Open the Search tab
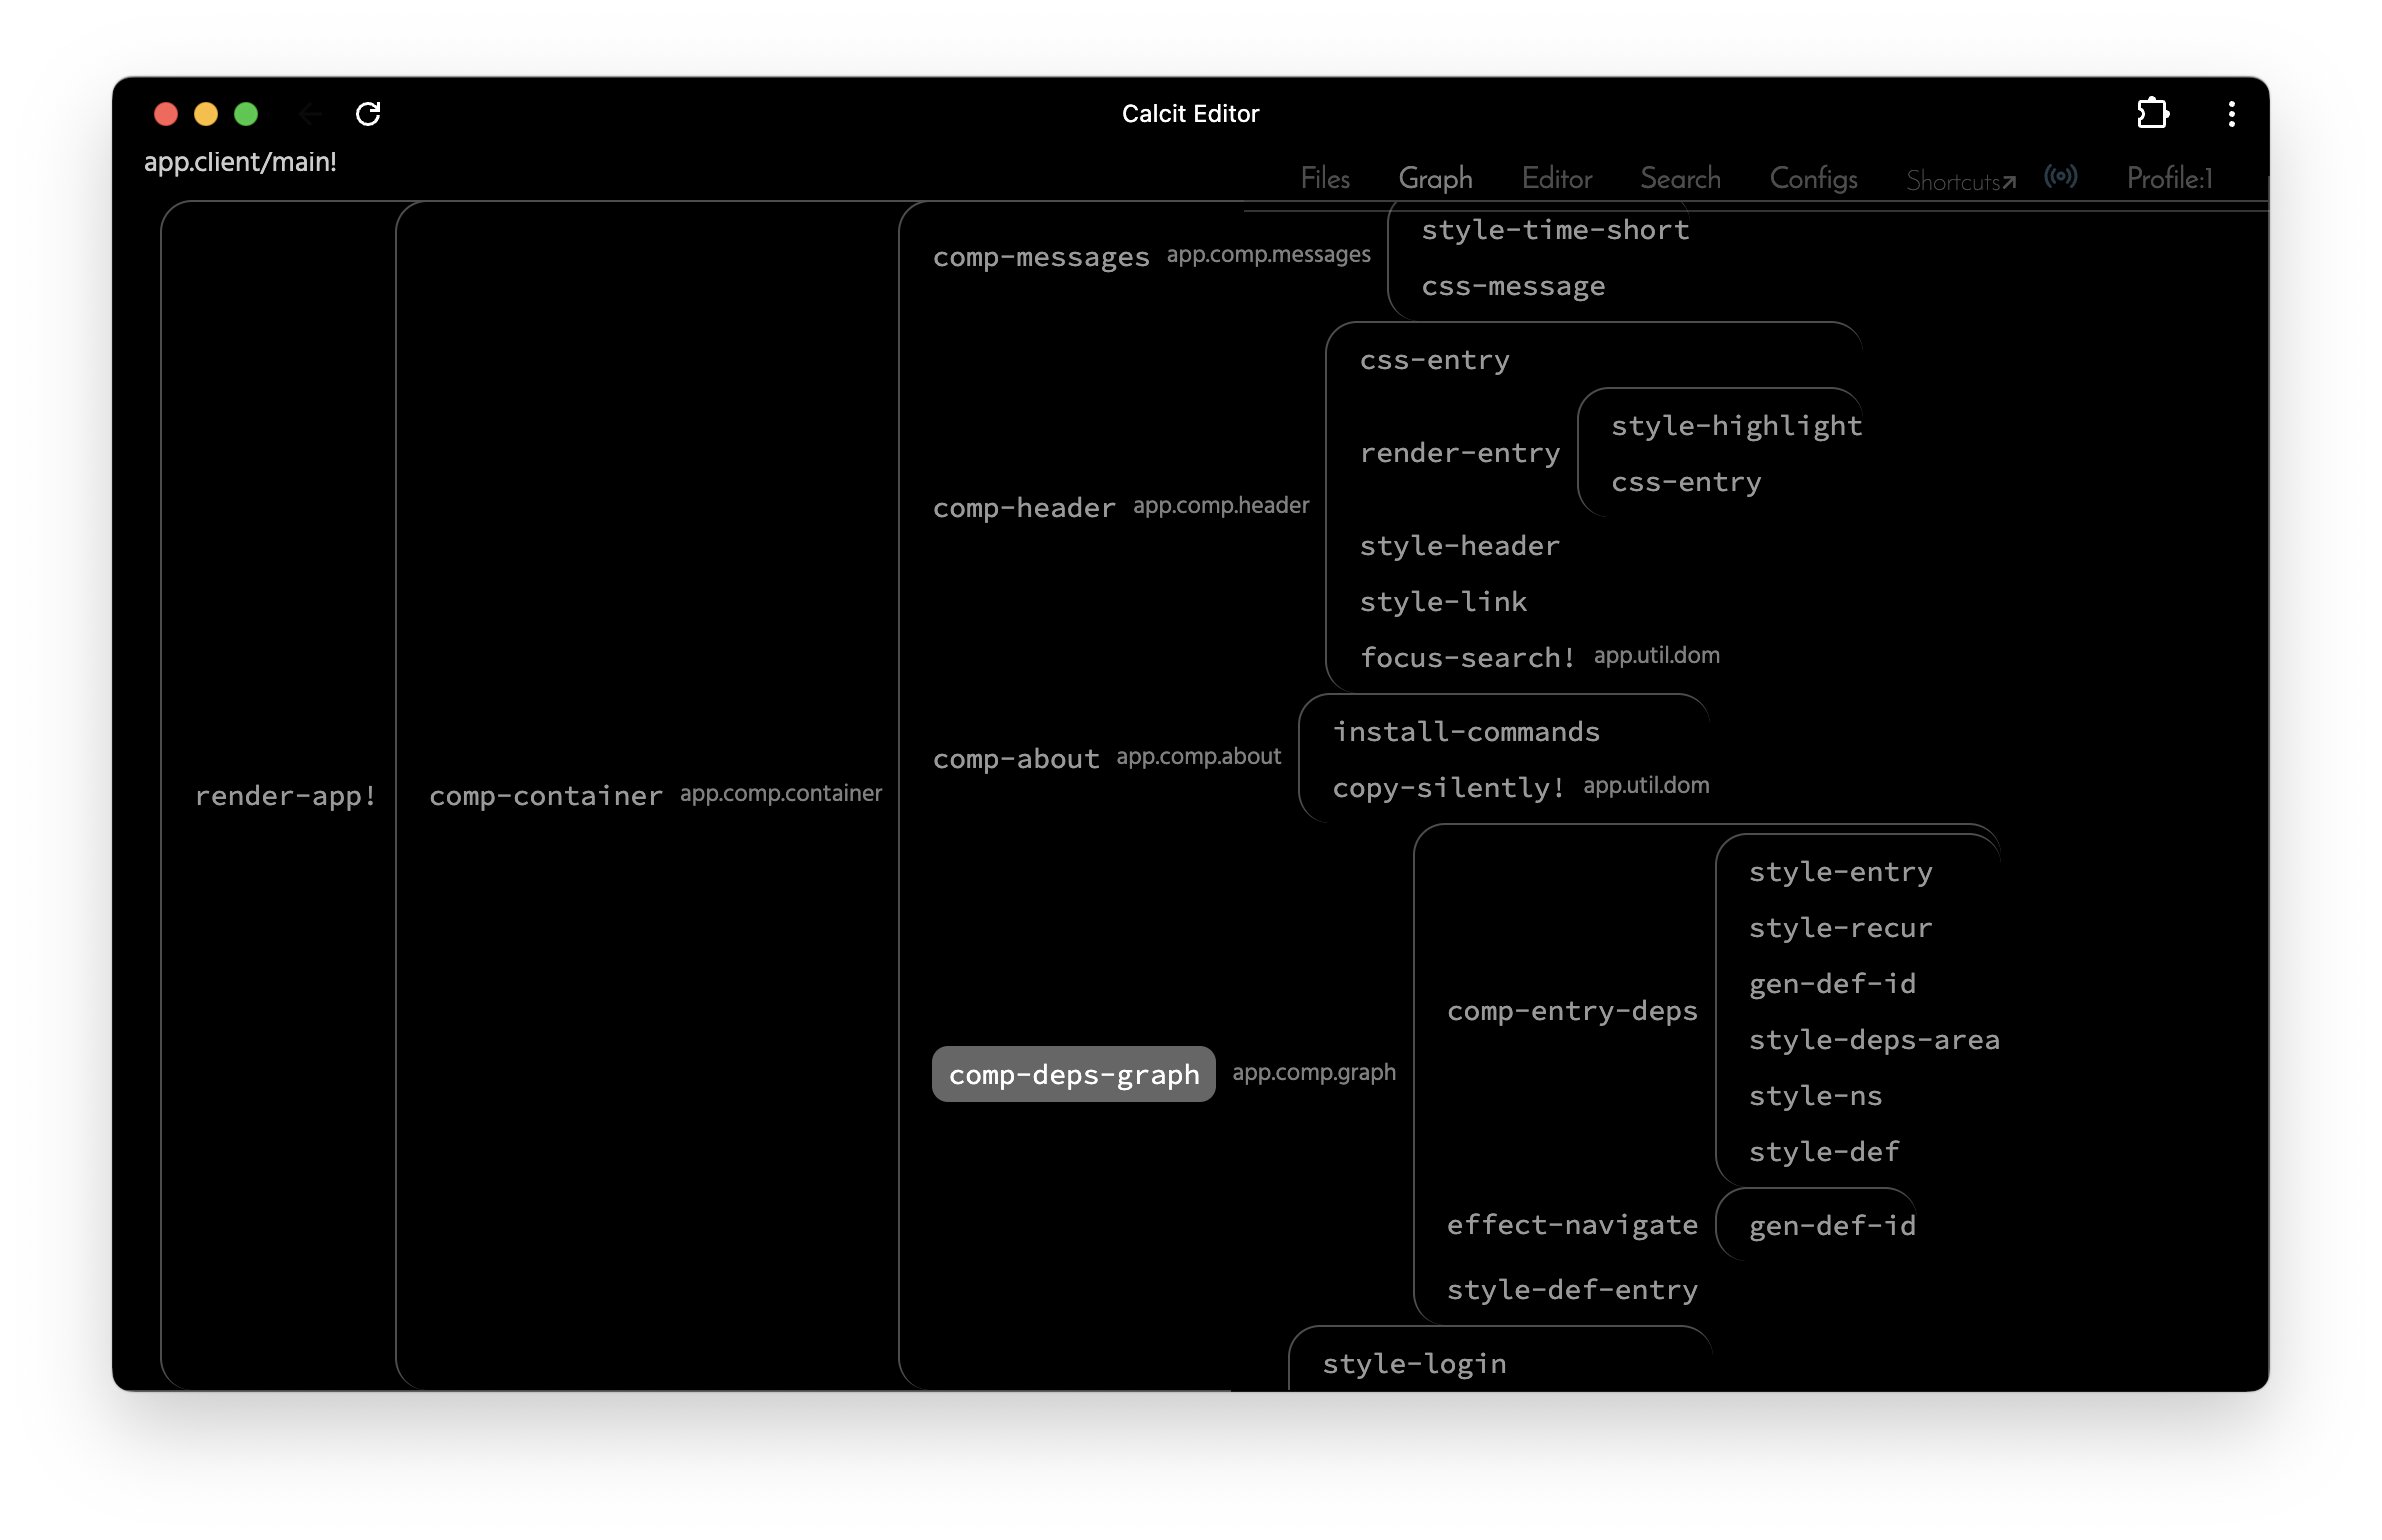Viewport: 2382px width, 1540px height. (x=1679, y=179)
